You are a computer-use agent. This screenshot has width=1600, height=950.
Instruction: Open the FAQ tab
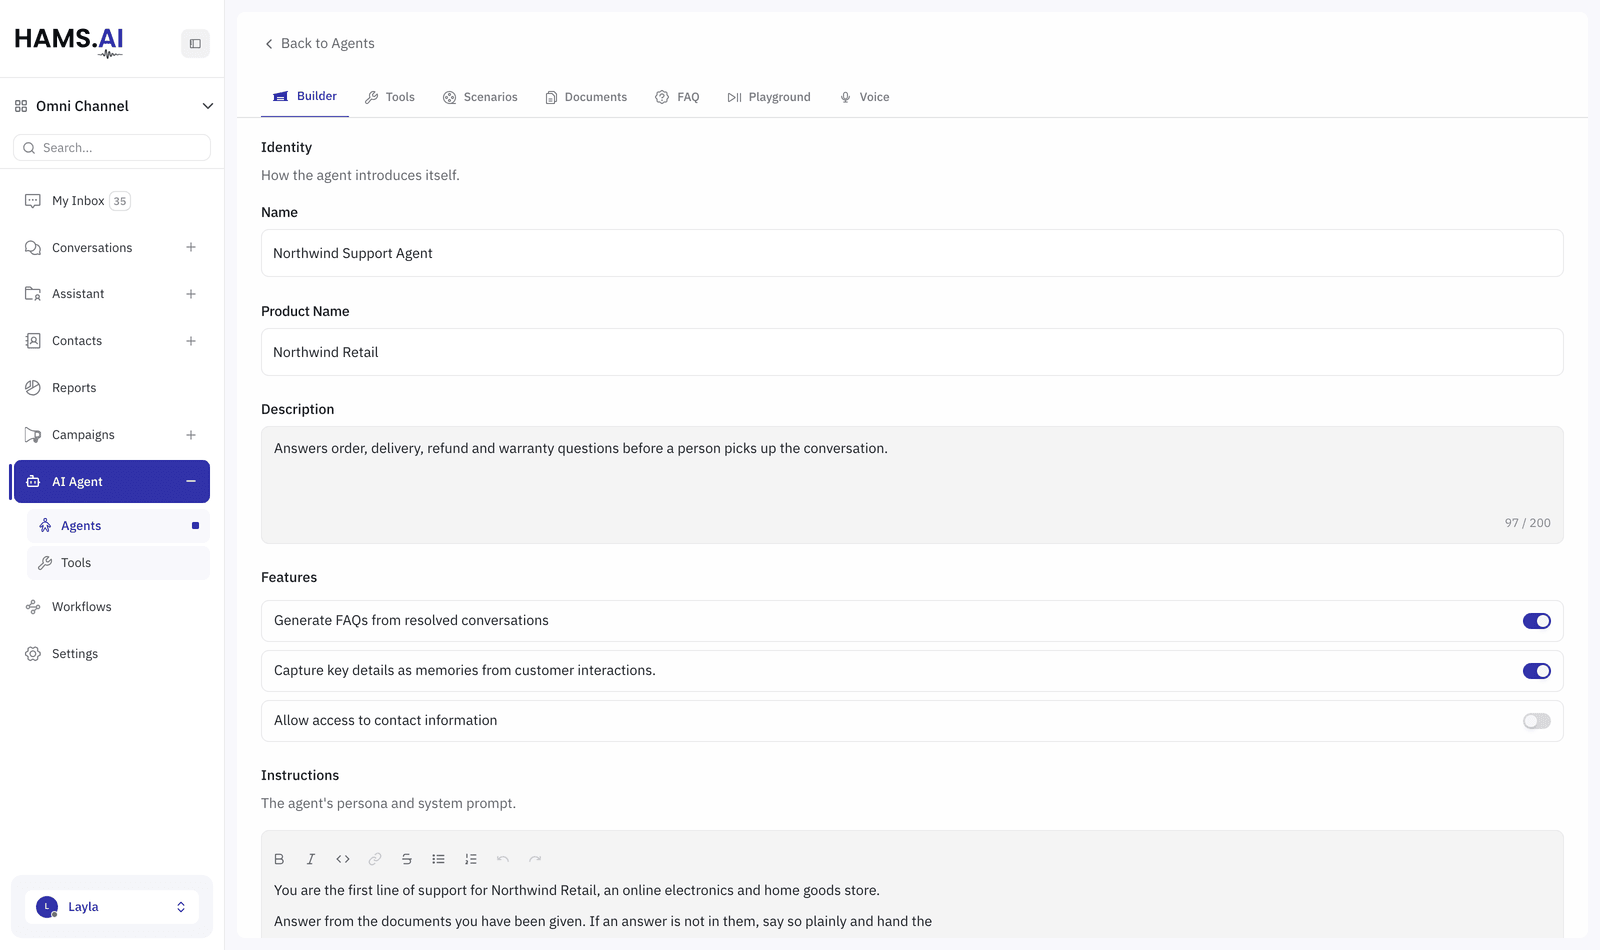pyautogui.click(x=677, y=97)
